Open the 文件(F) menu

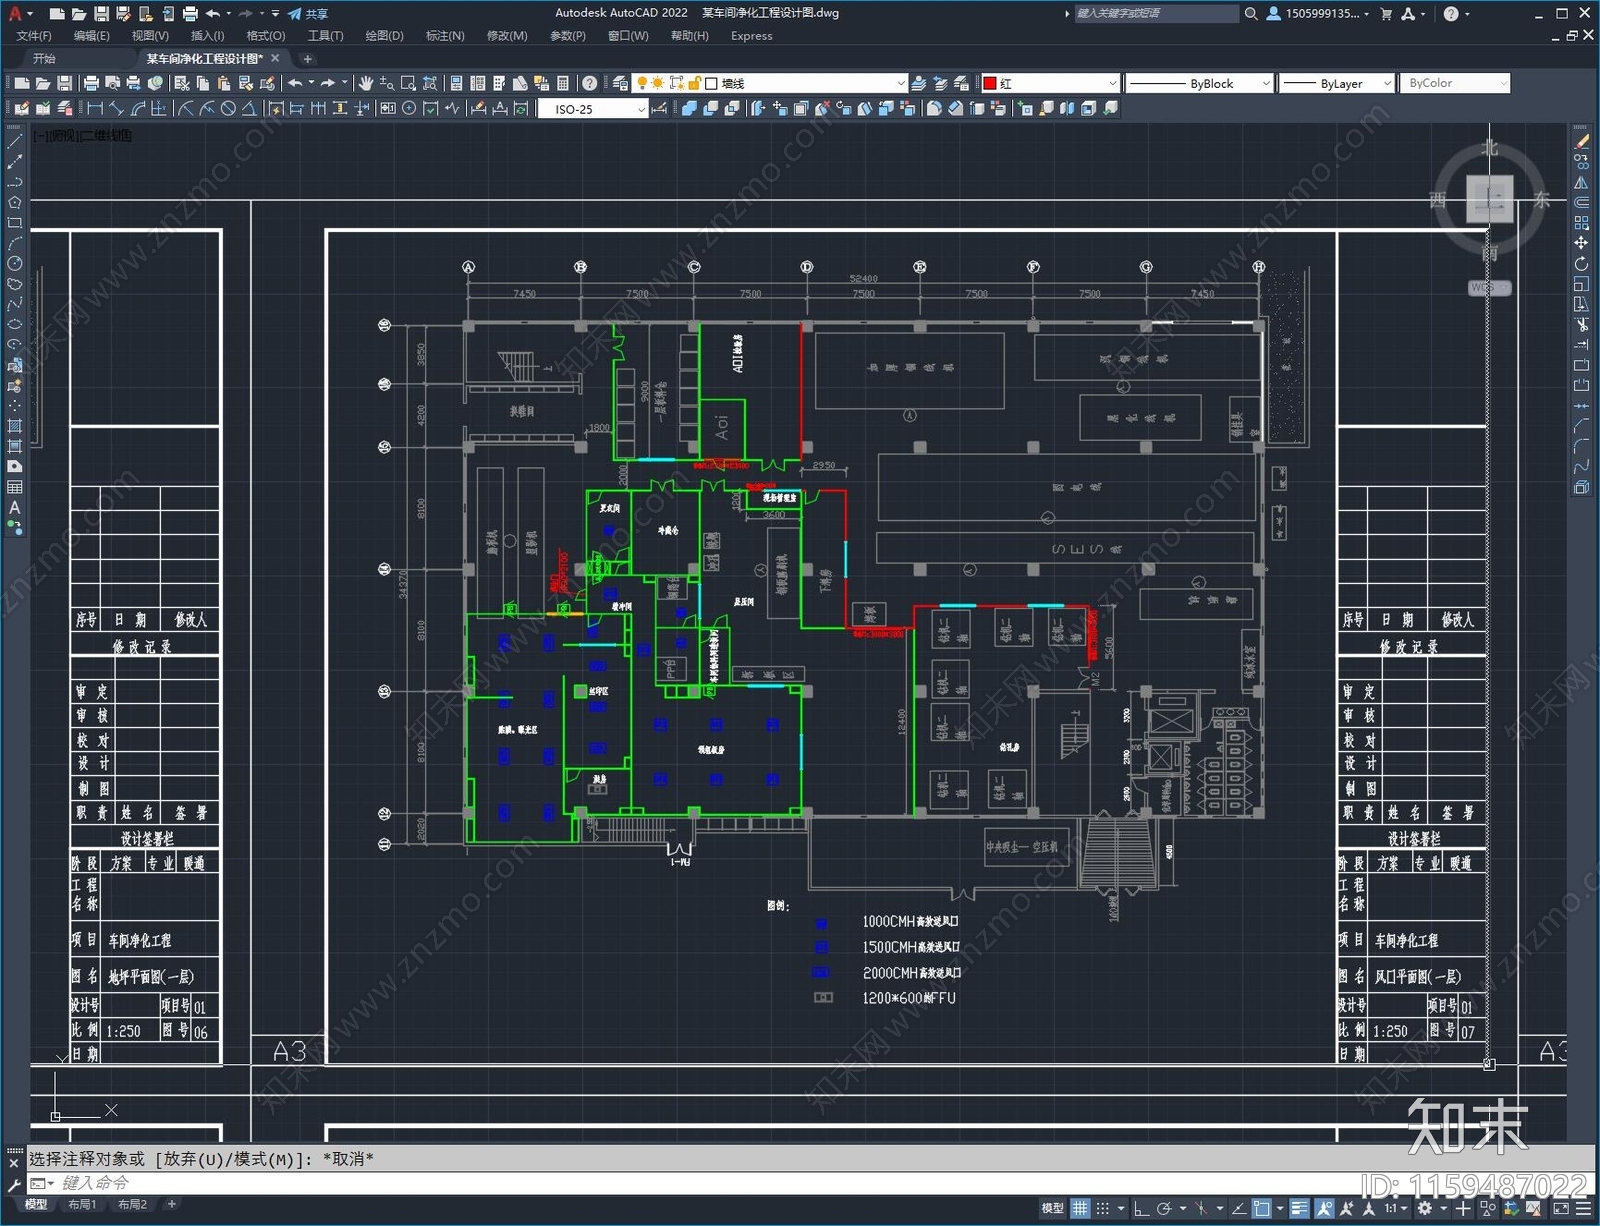click(34, 36)
